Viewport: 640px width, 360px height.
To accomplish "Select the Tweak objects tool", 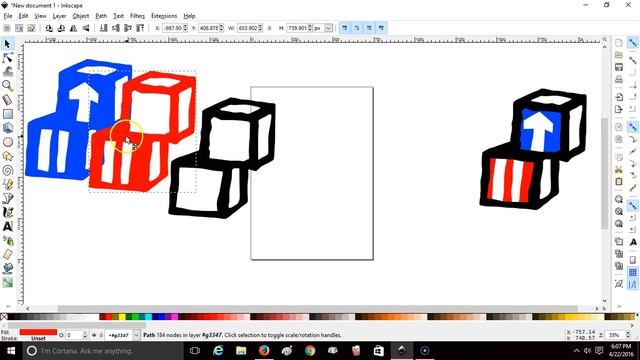I will pos(7,72).
